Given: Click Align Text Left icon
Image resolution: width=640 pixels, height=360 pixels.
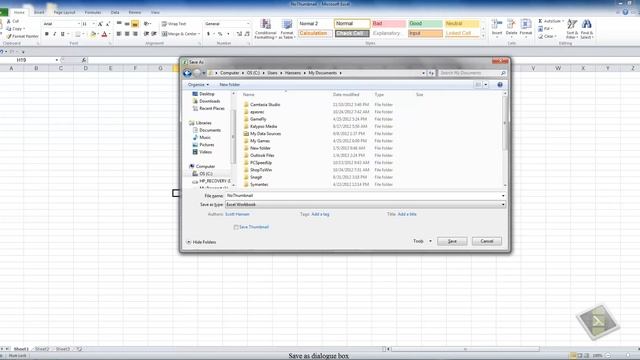Looking at the screenshot, I should [119, 34].
